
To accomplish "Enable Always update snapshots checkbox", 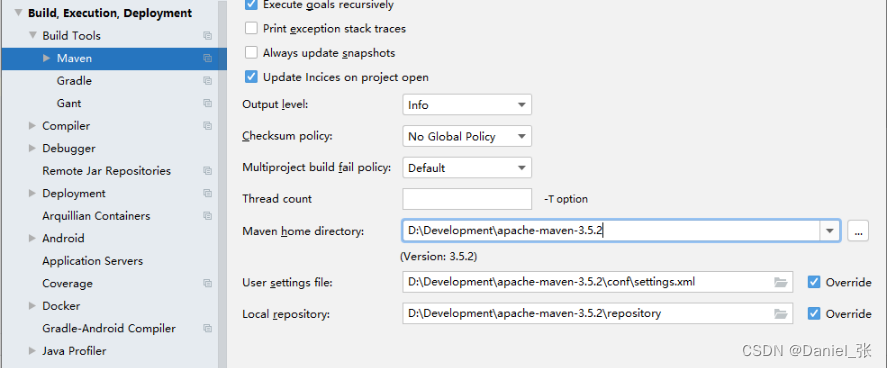I will click(251, 53).
